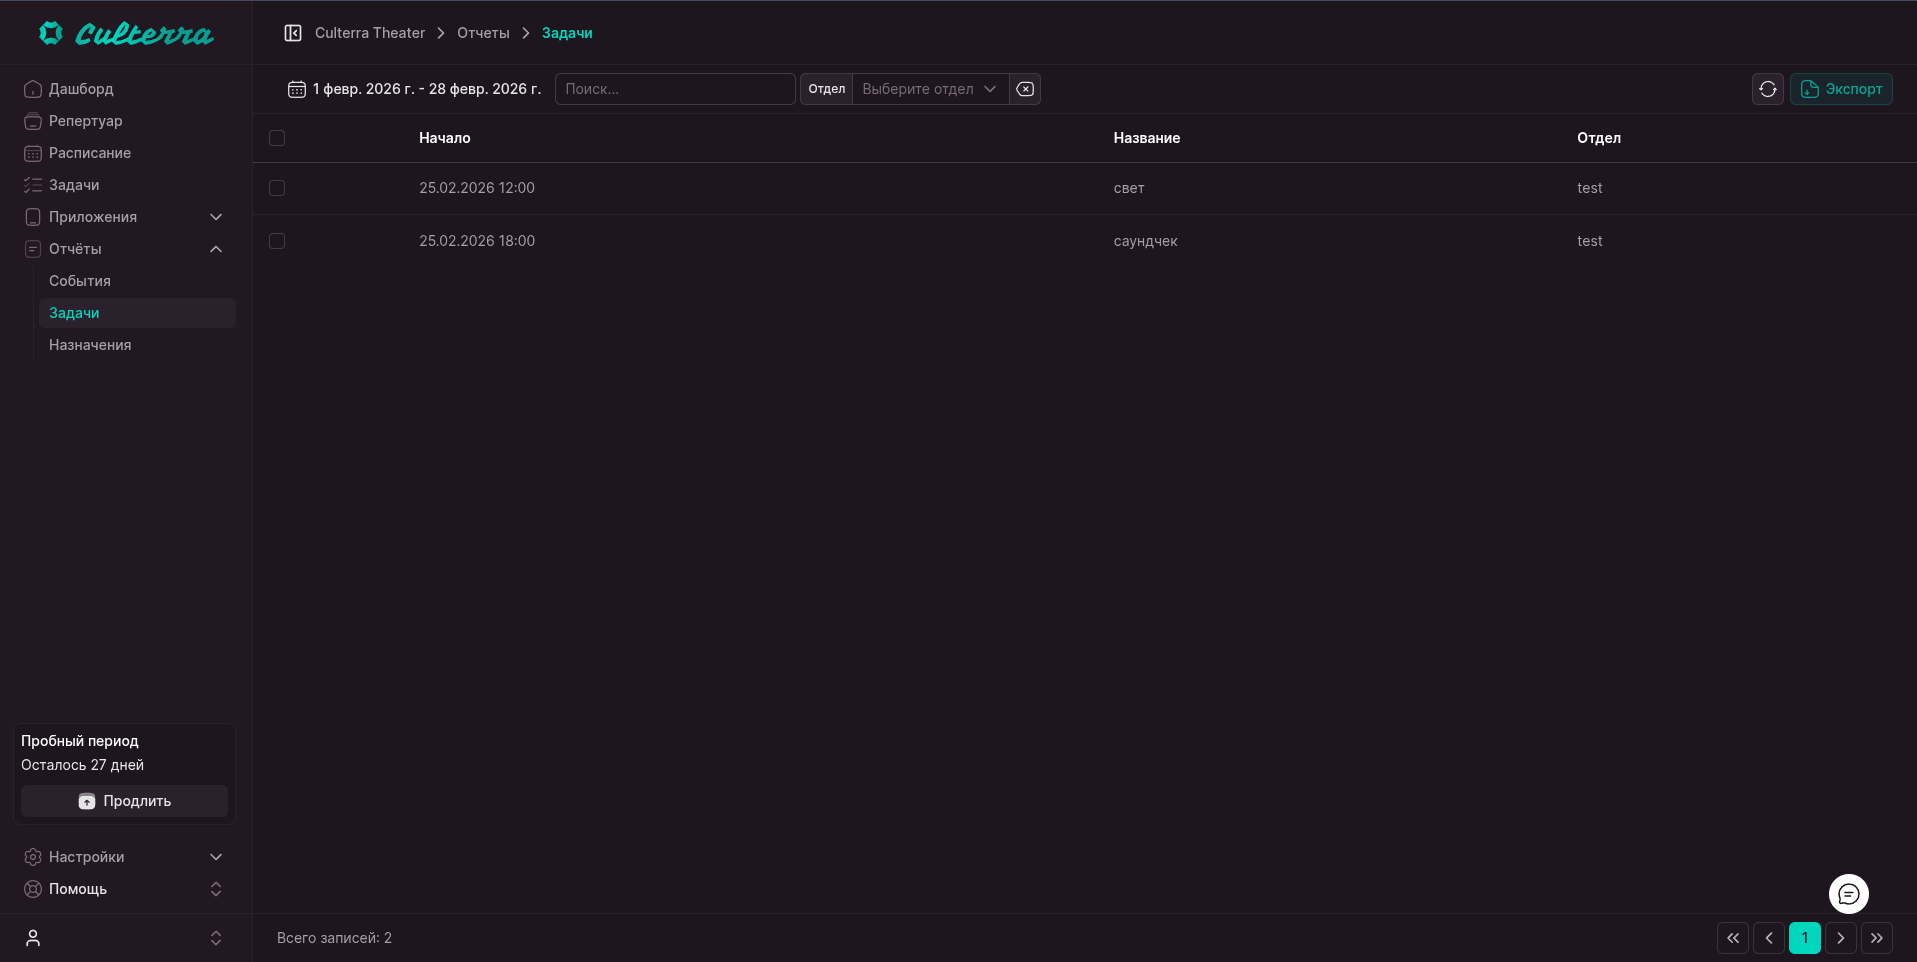Image resolution: width=1917 pixels, height=962 pixels.
Task: Go to the first page
Action: [x=1733, y=938]
